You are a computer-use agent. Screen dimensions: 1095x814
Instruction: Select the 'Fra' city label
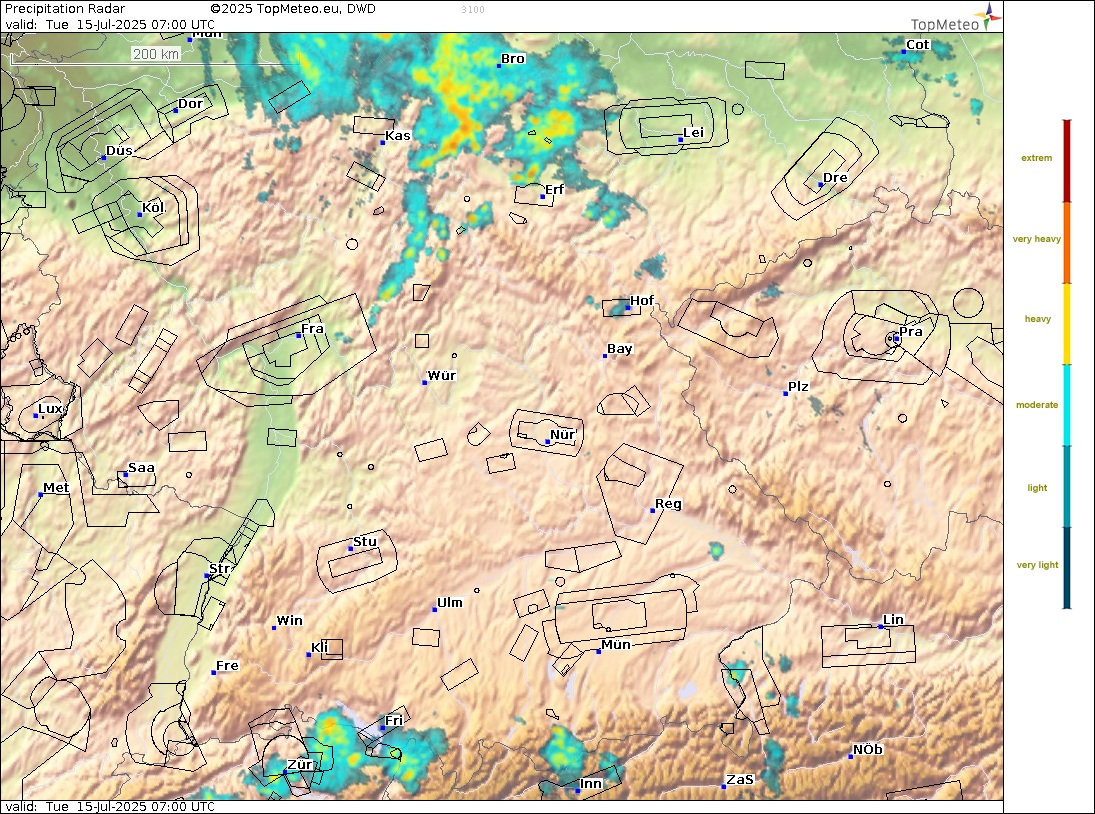click(x=312, y=329)
